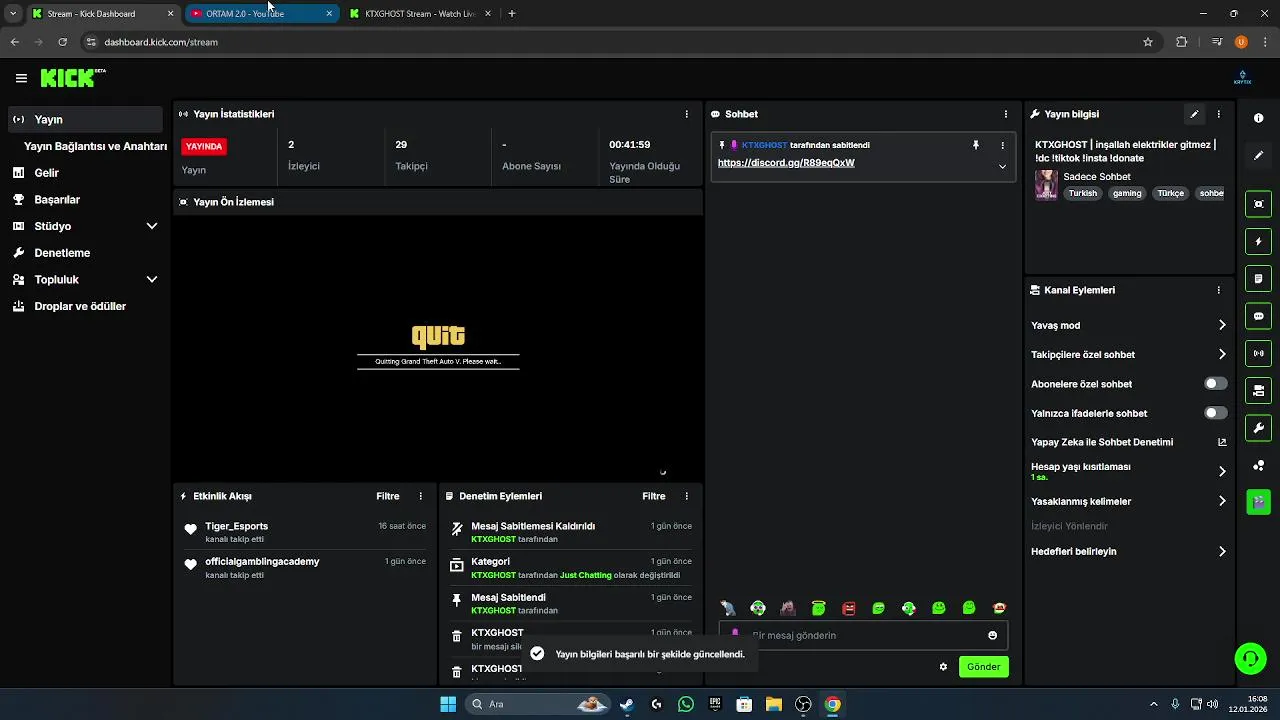Open OBS Studio from the taskbar
This screenshot has width=1280, height=720.
pyautogui.click(x=803, y=704)
